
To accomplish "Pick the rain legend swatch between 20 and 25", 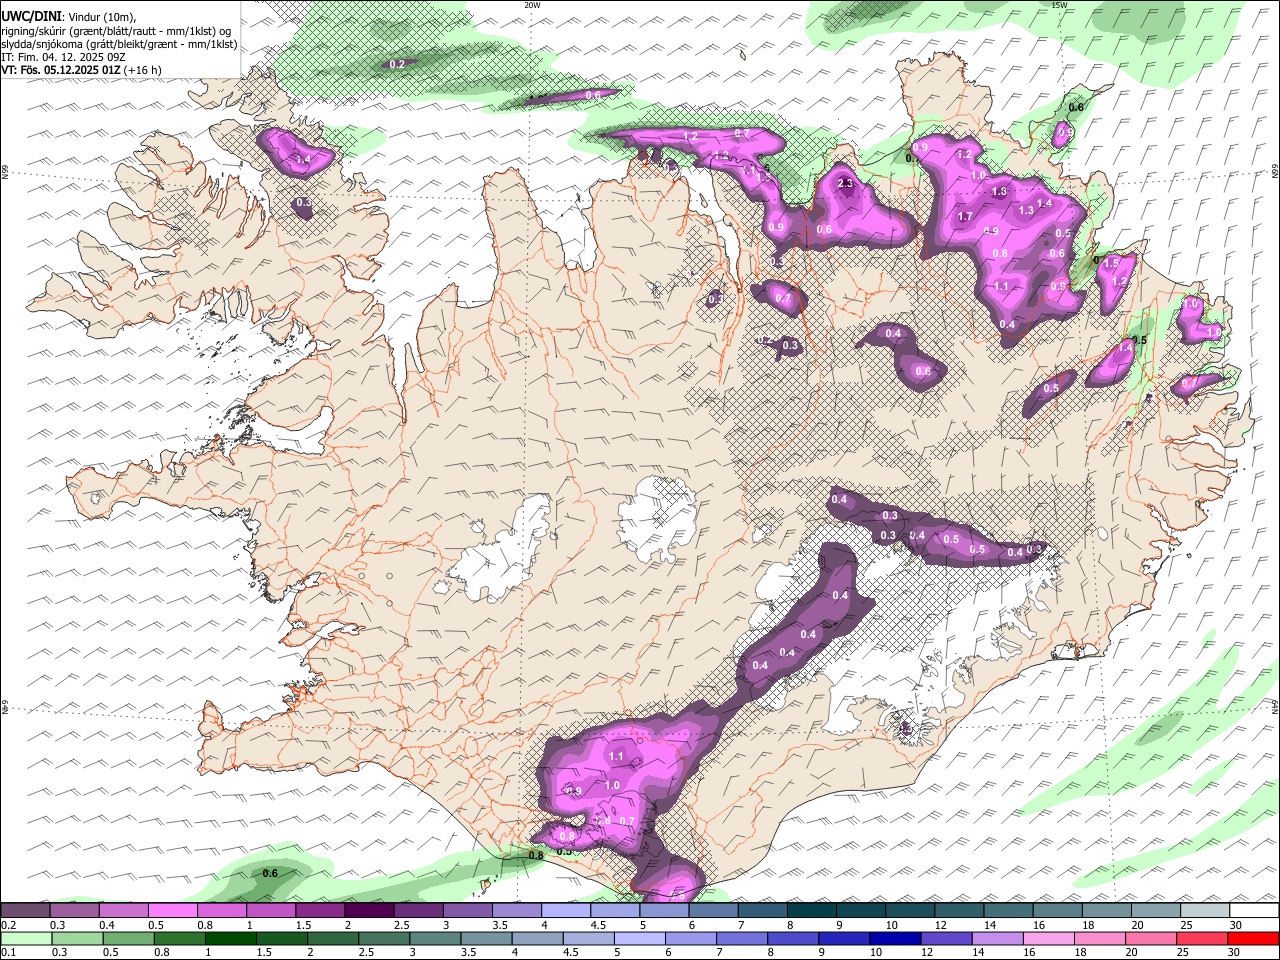I will pyautogui.click(x=1152, y=938).
